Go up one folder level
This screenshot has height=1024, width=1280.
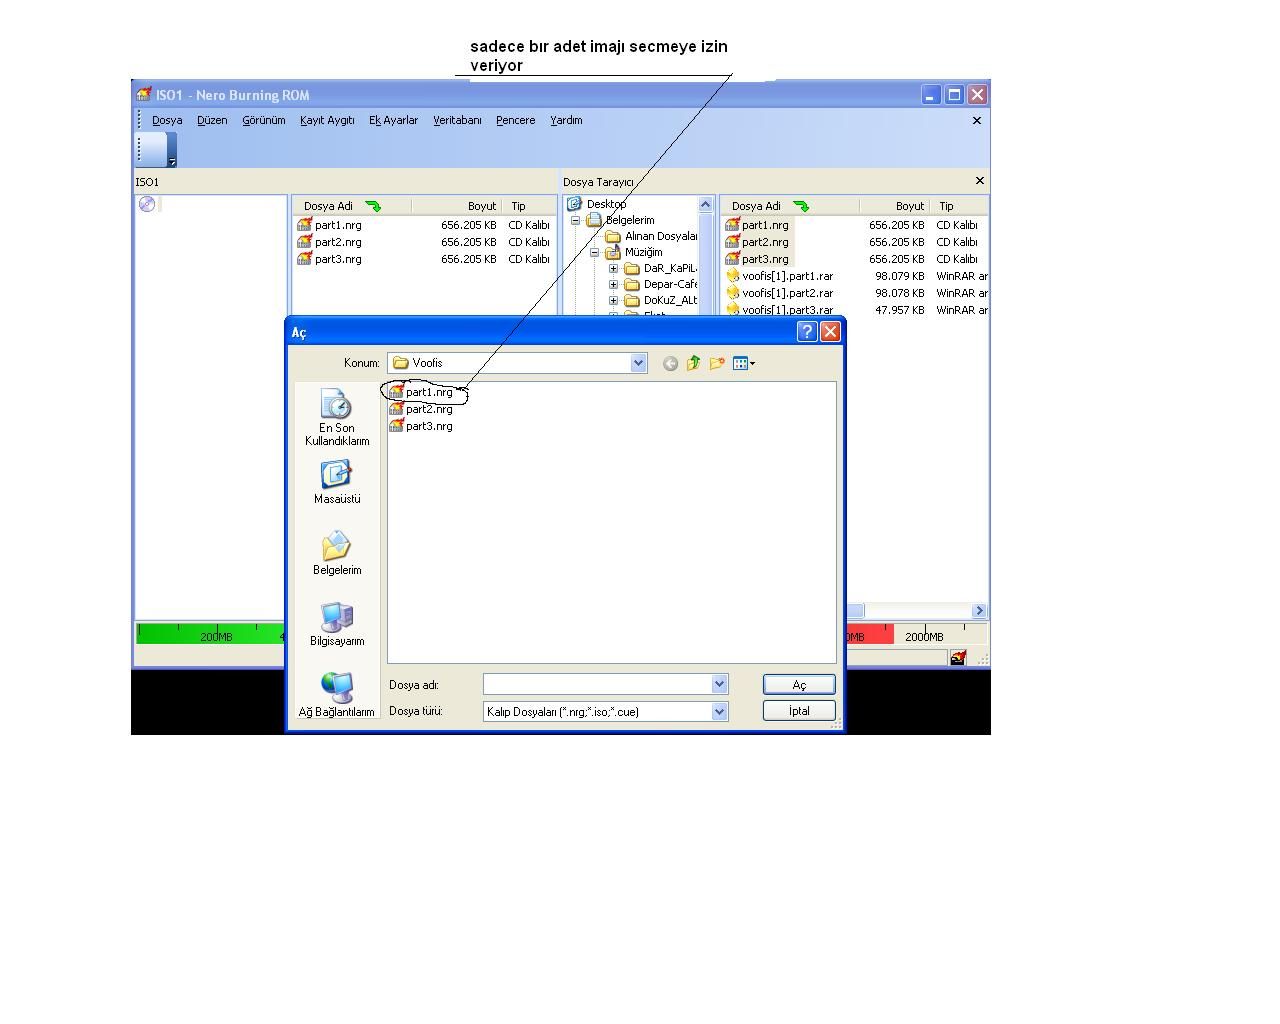click(693, 363)
